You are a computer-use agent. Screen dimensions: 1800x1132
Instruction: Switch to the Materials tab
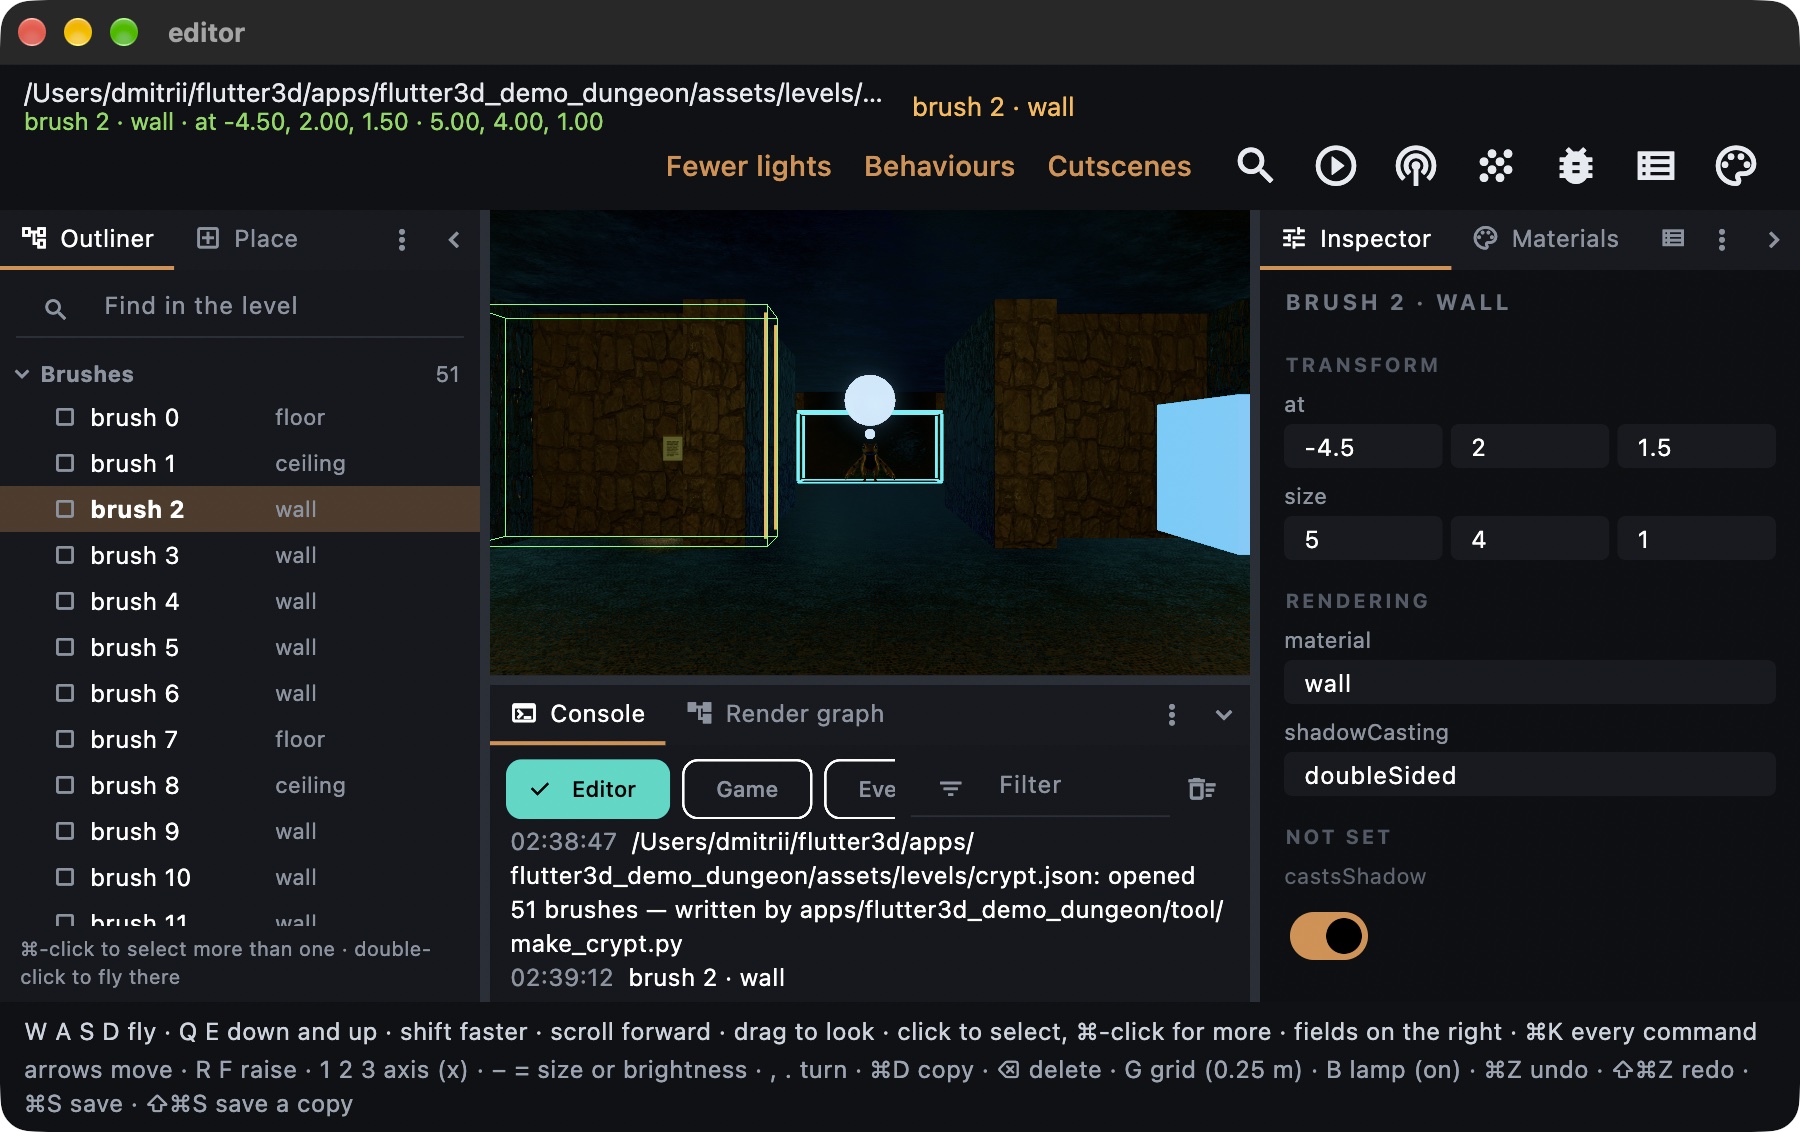click(1545, 239)
